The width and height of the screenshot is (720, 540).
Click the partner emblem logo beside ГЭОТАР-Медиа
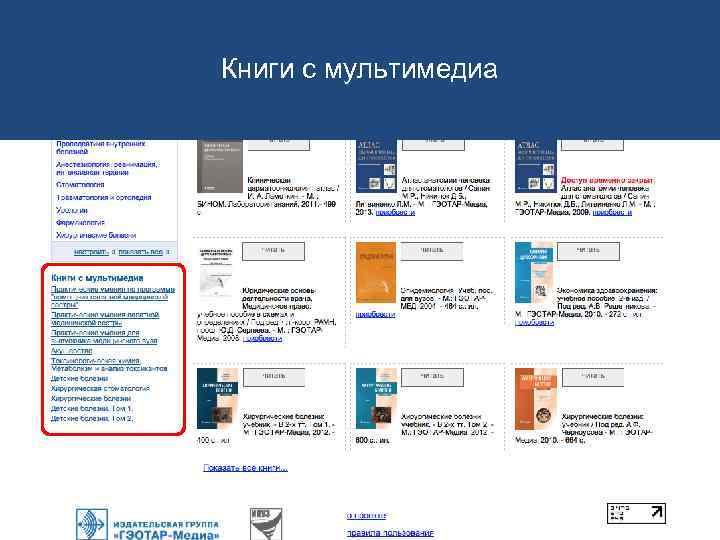click(265, 524)
